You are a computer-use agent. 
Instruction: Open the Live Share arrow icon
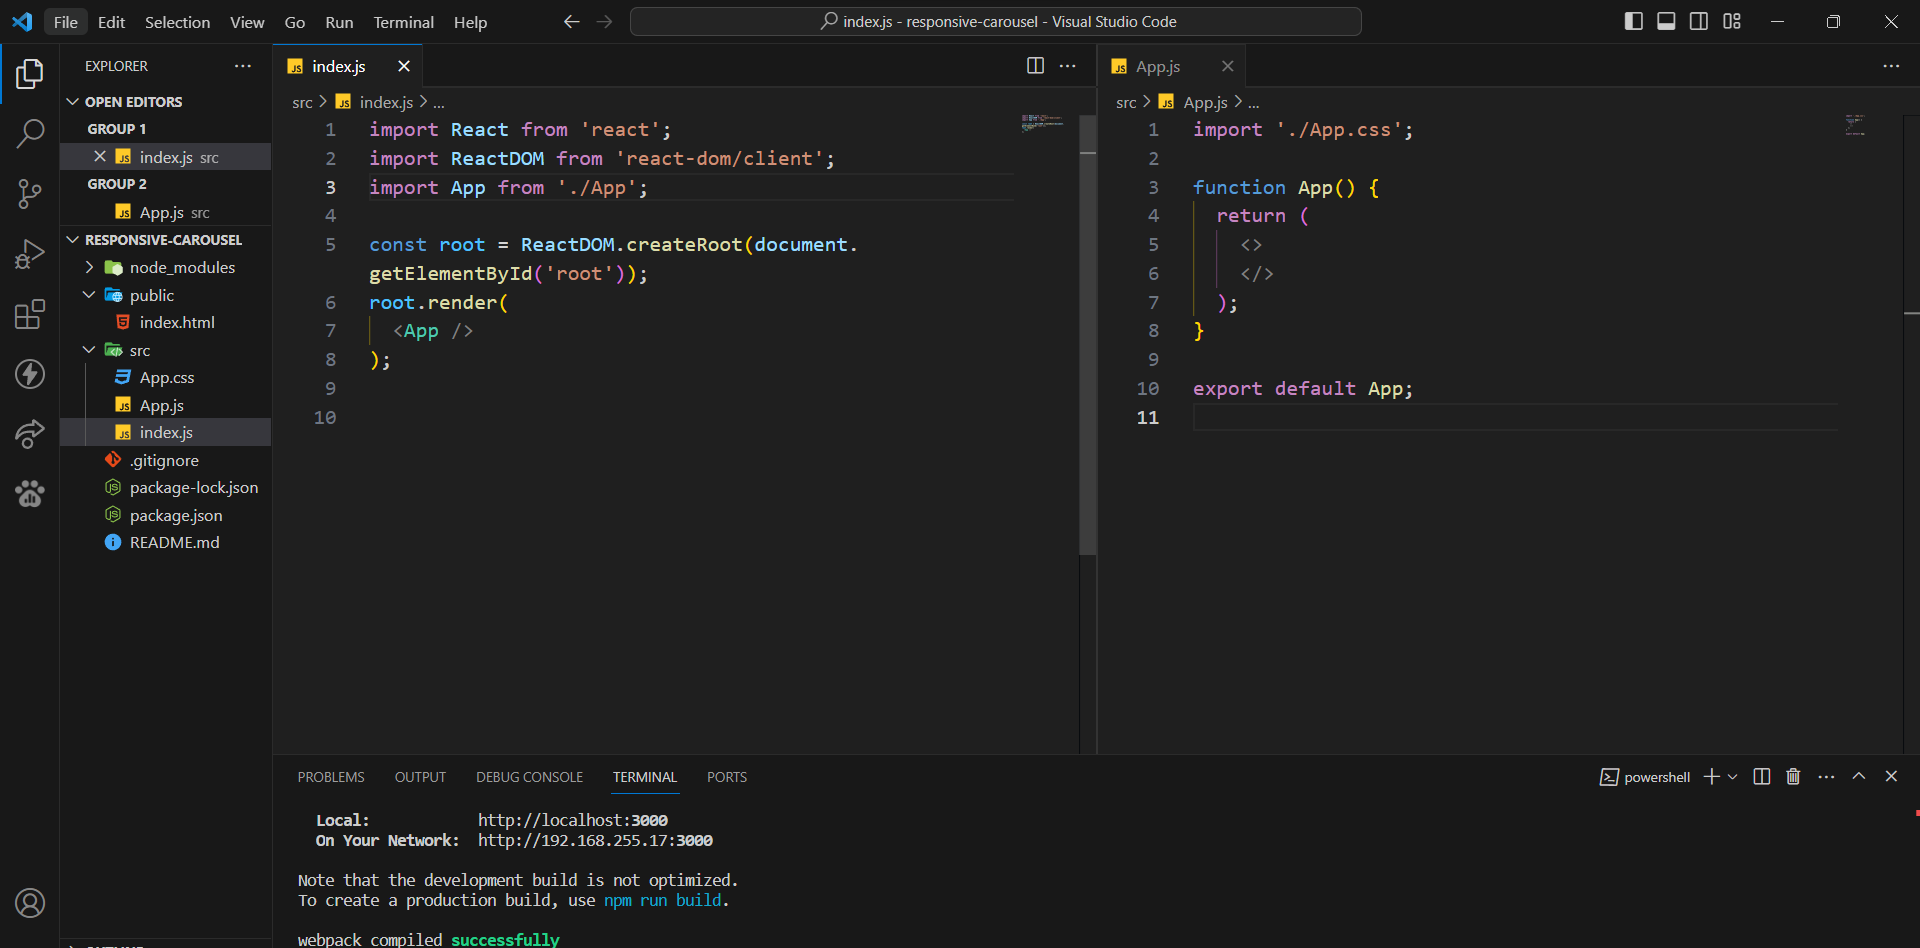pos(30,434)
